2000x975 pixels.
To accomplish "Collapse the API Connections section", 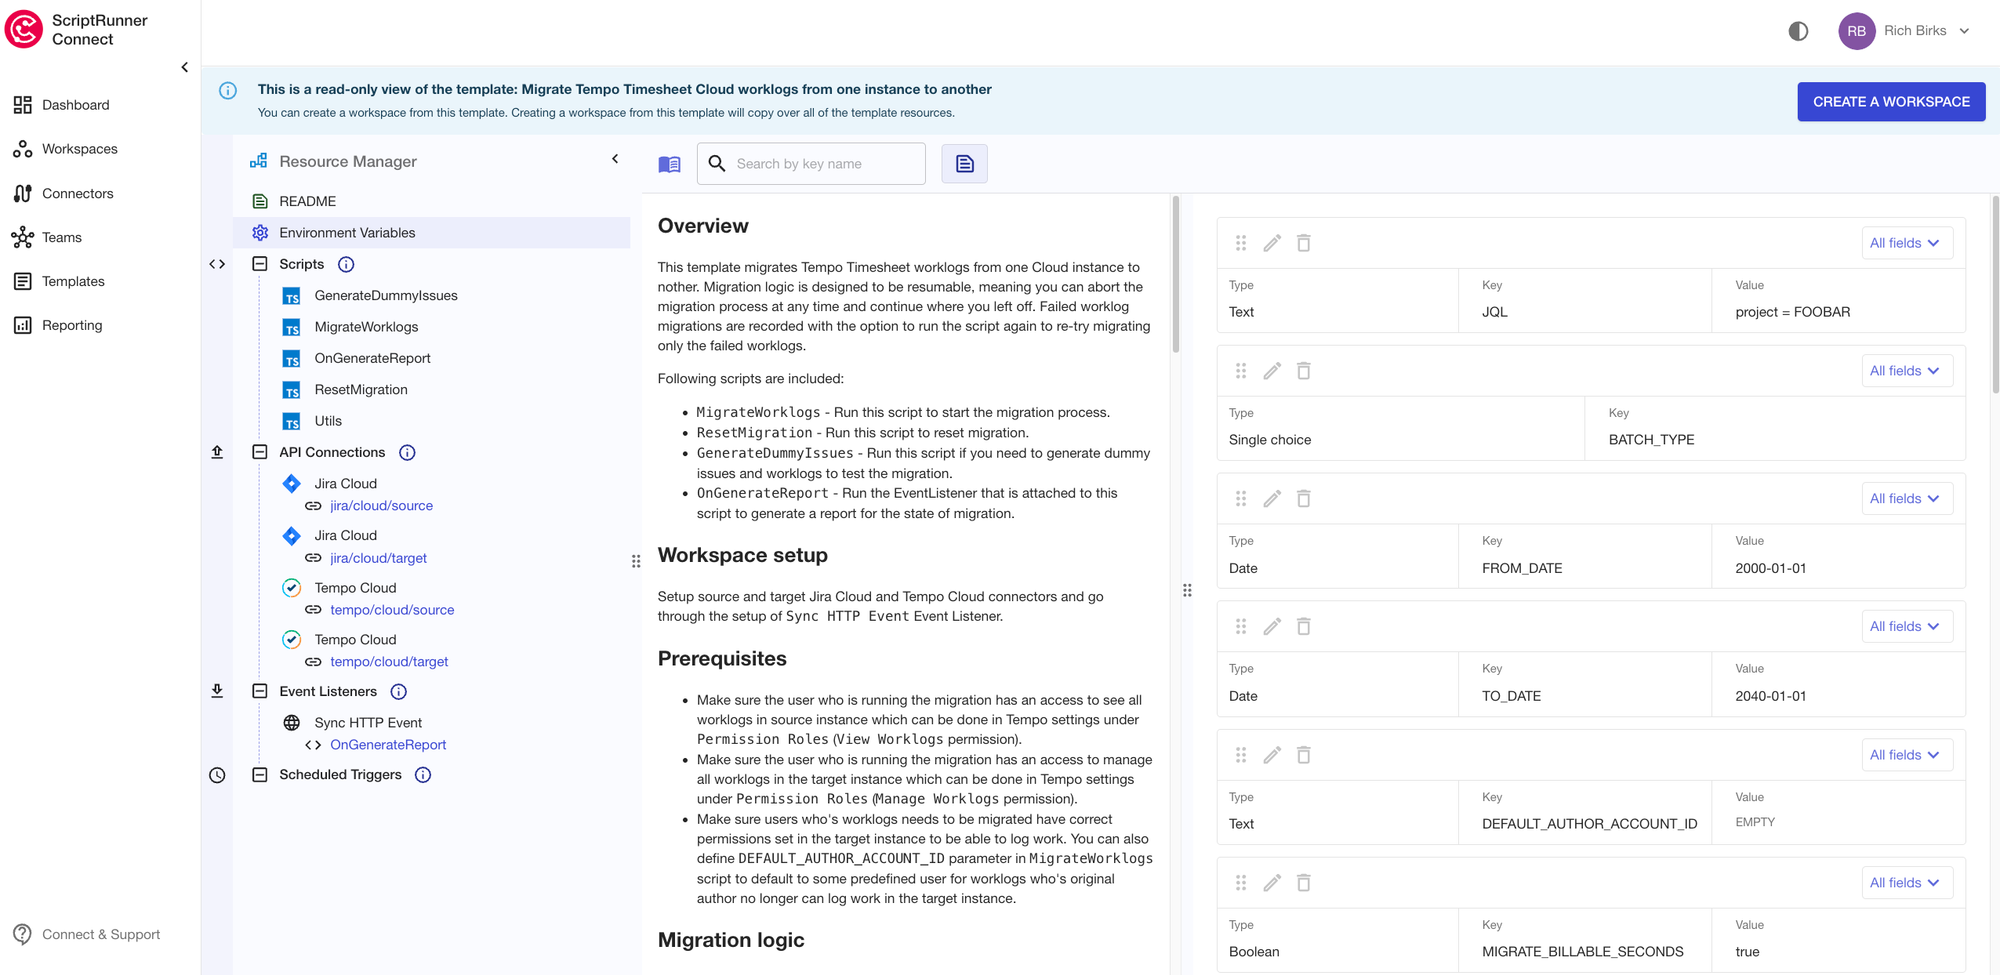I will pyautogui.click(x=260, y=452).
